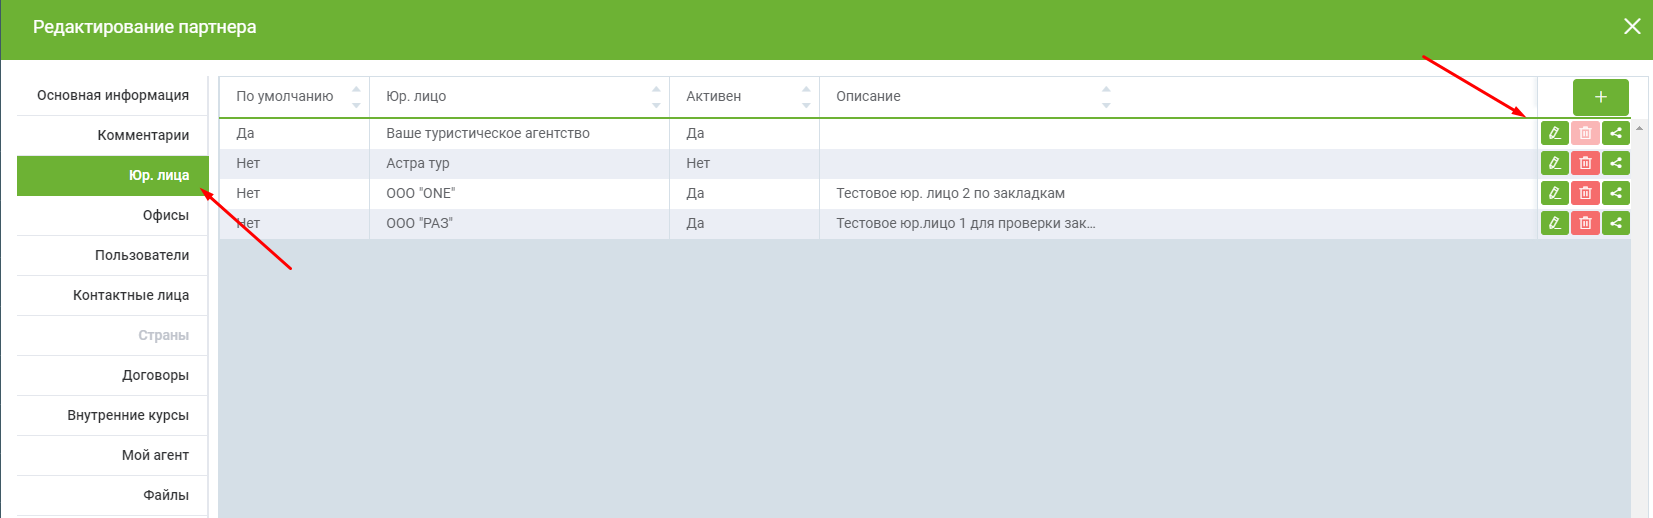The width and height of the screenshot is (1653, 518).
Task: Select Мой агент tab
Action: 112,455
